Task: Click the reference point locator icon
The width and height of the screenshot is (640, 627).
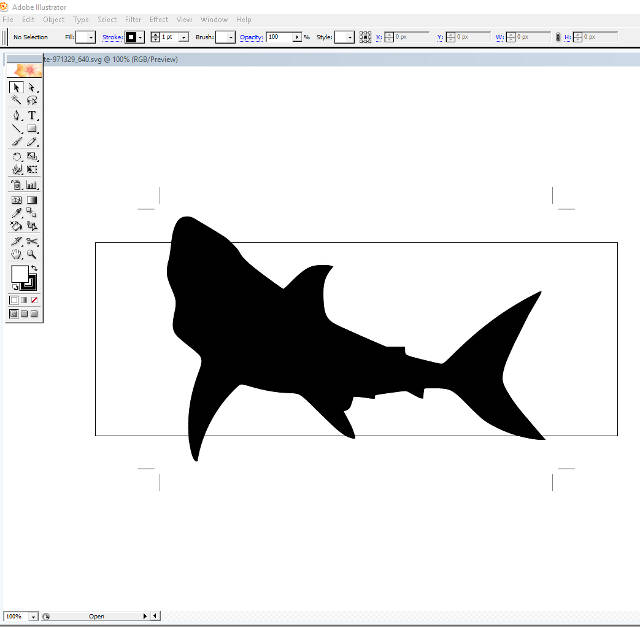Action: click(x=365, y=37)
